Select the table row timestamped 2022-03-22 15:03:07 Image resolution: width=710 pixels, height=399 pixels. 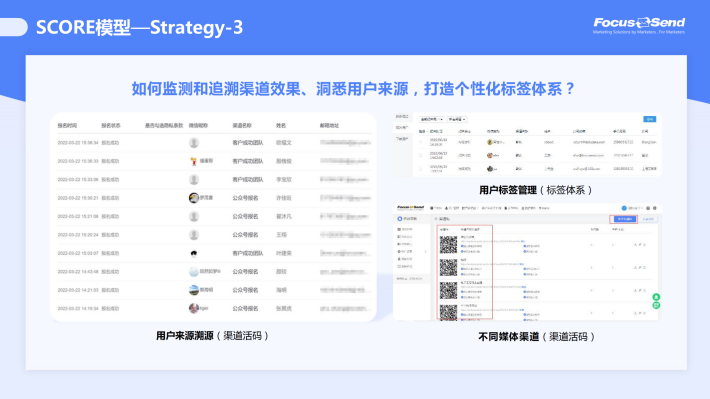[x=214, y=254]
